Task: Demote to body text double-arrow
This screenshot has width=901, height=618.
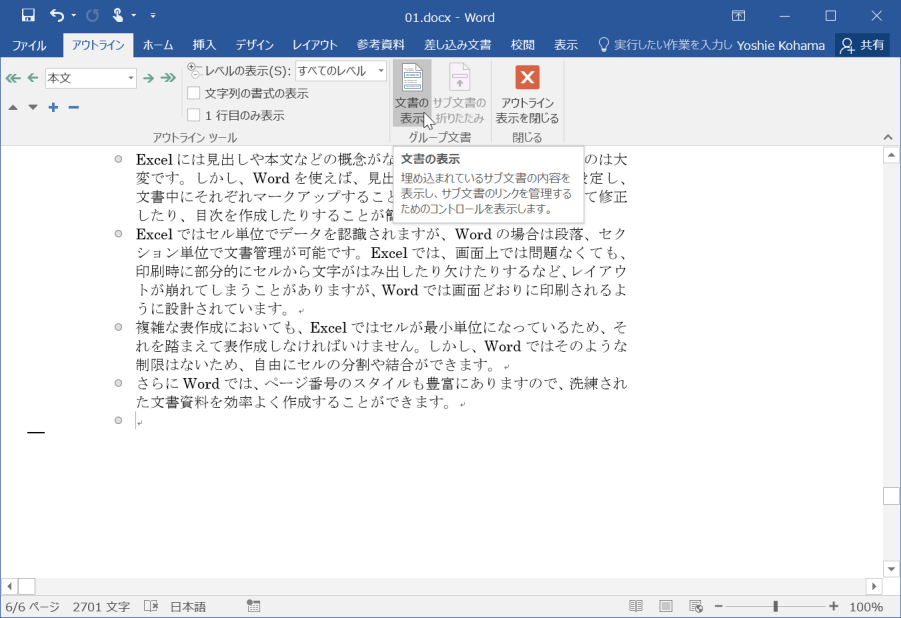Action: 168,78
